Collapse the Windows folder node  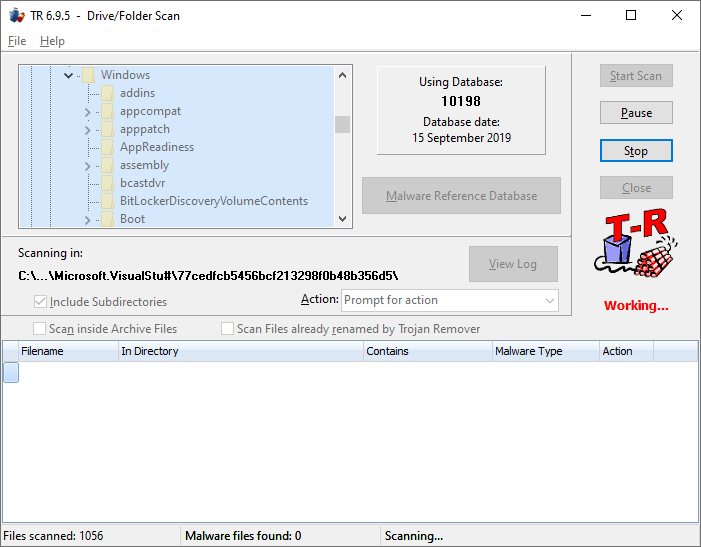click(x=68, y=75)
